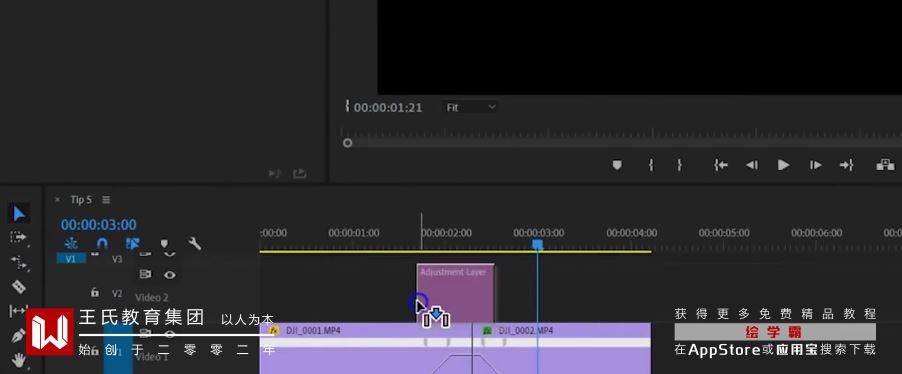Viewport: 902px width, 374px height.
Task: Click ruler at 00:00:01:00
Action: pos(354,233)
